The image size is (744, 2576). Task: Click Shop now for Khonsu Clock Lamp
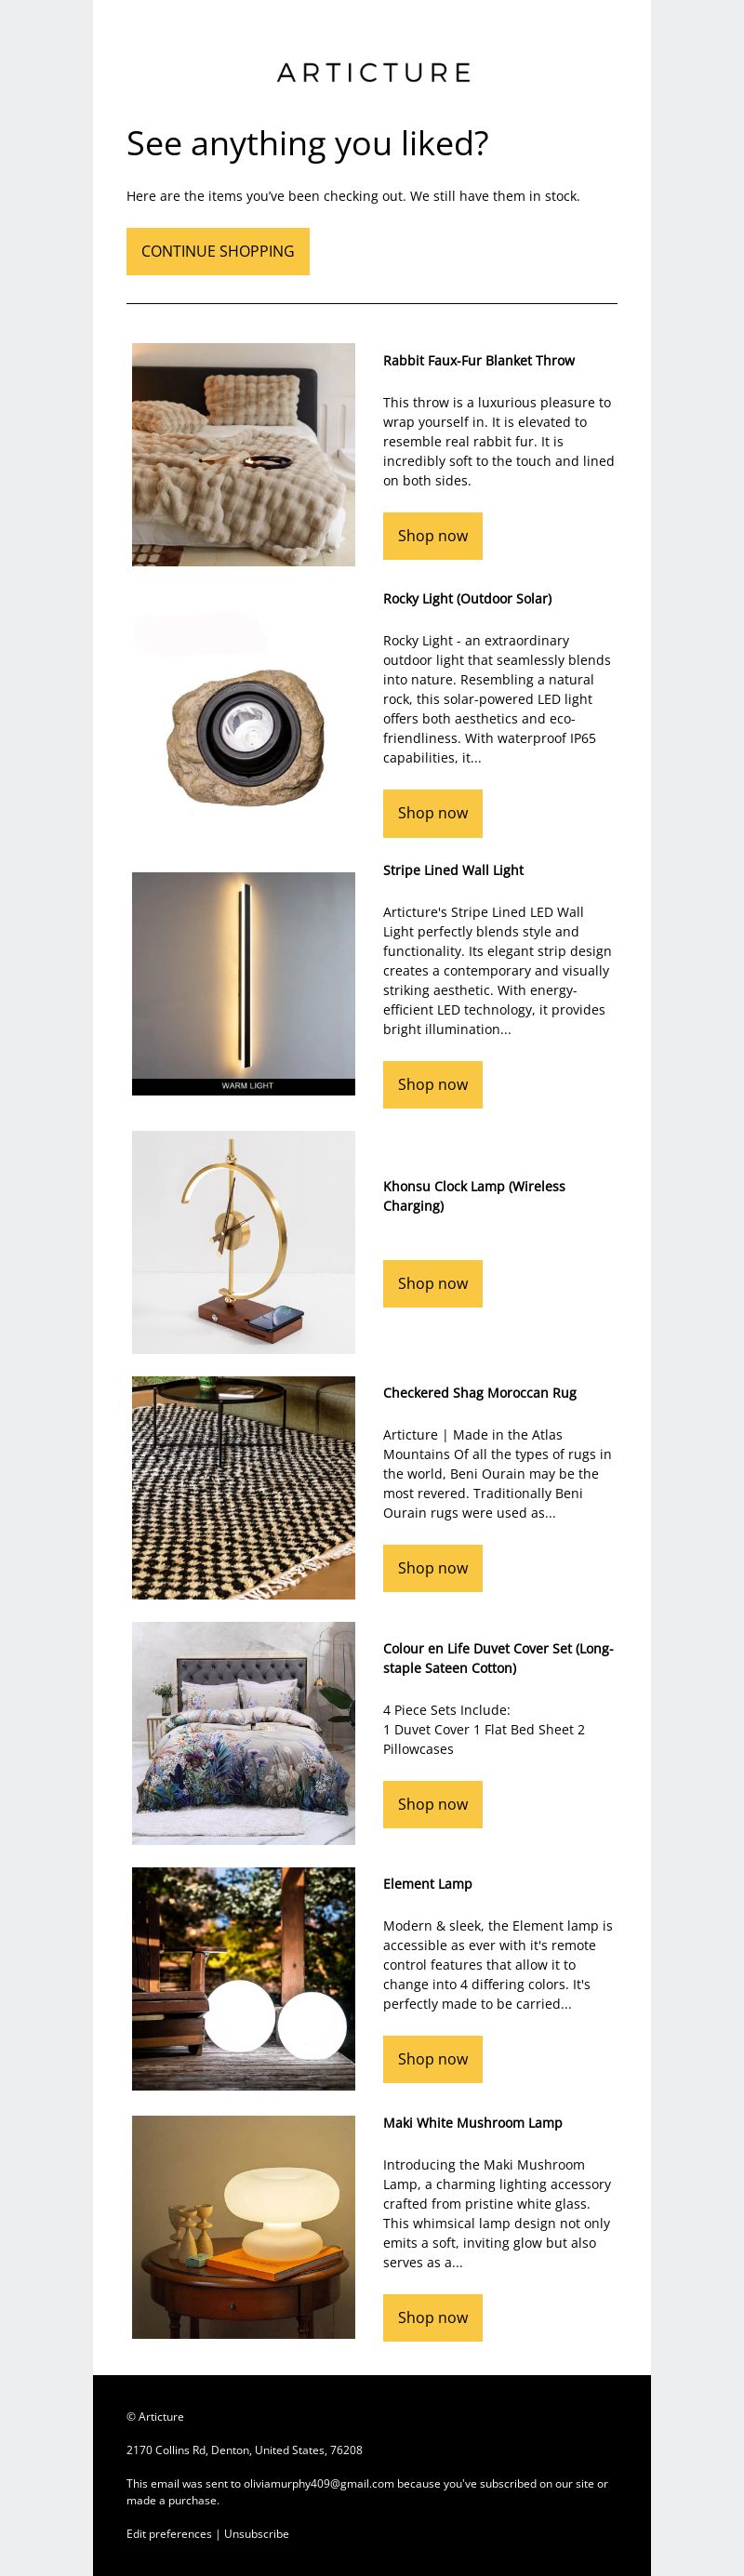[433, 1283]
